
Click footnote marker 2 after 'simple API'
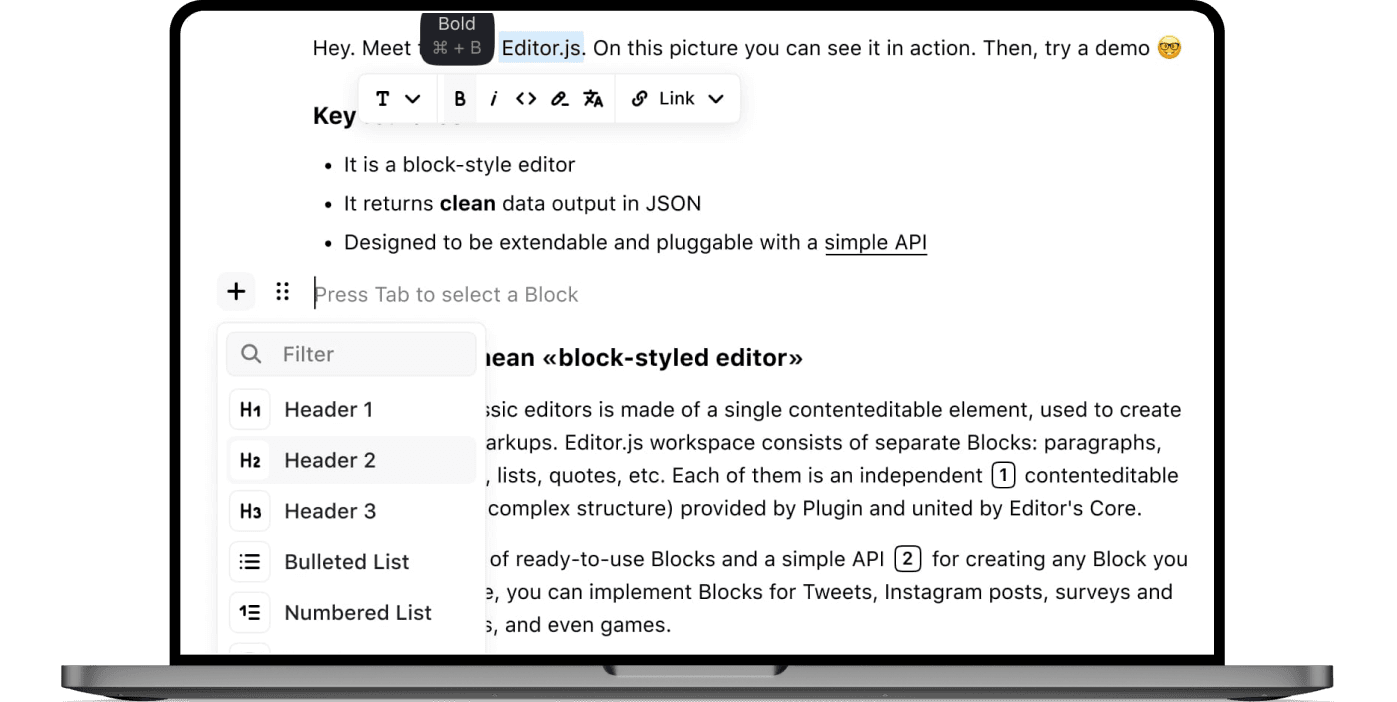907,559
